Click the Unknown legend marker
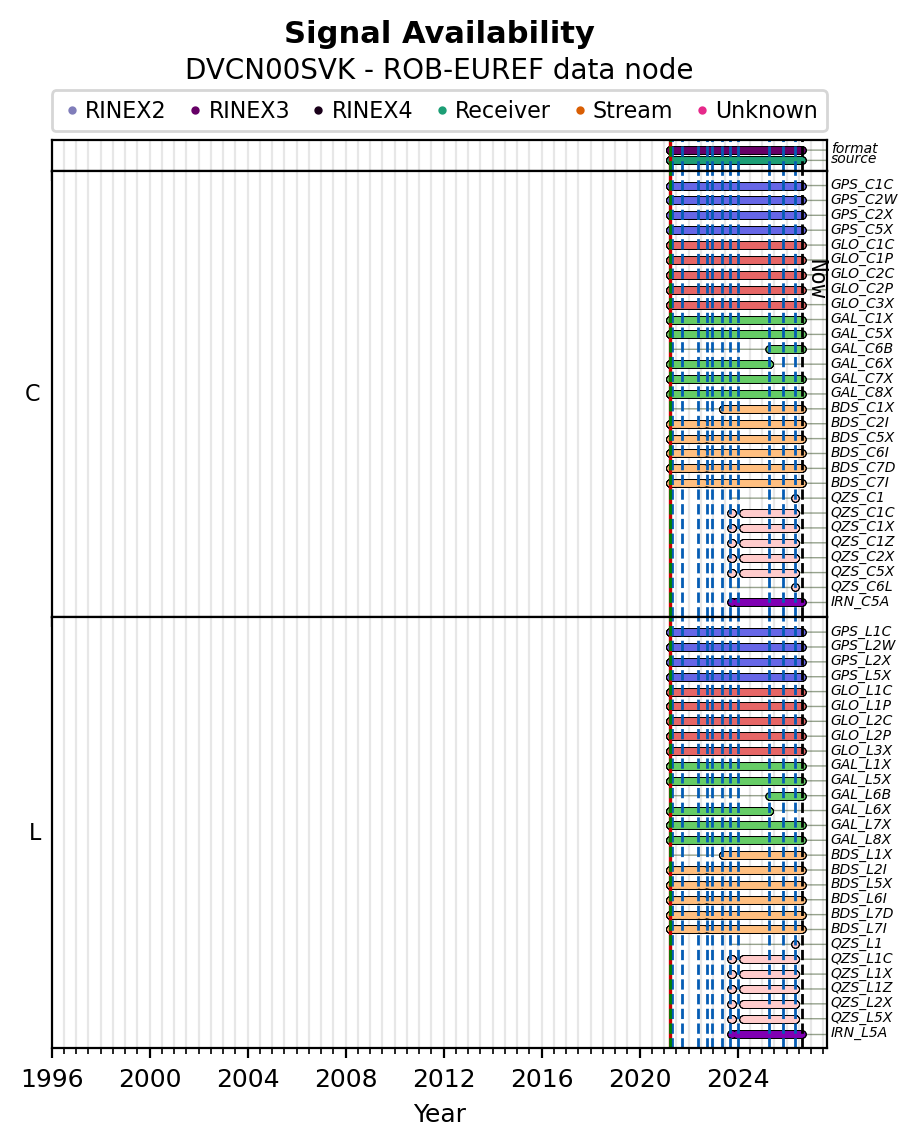Screen dimensions: 918x1147 pyautogui.click(x=703, y=111)
